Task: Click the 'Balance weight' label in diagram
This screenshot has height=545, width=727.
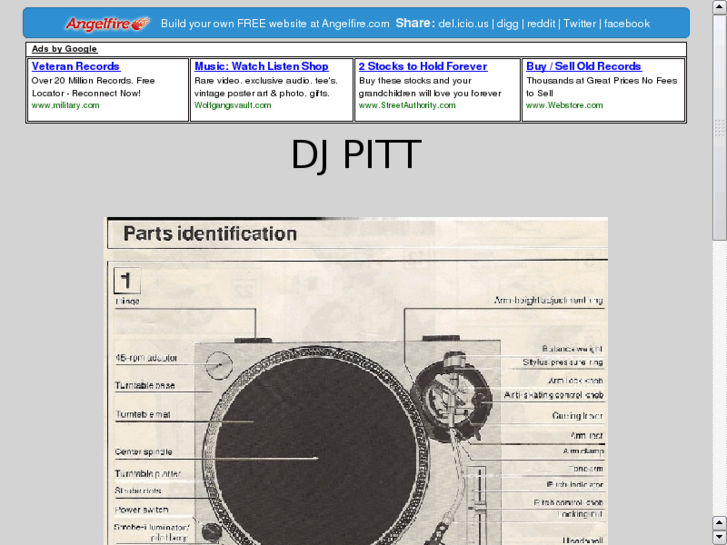Action: [573, 348]
